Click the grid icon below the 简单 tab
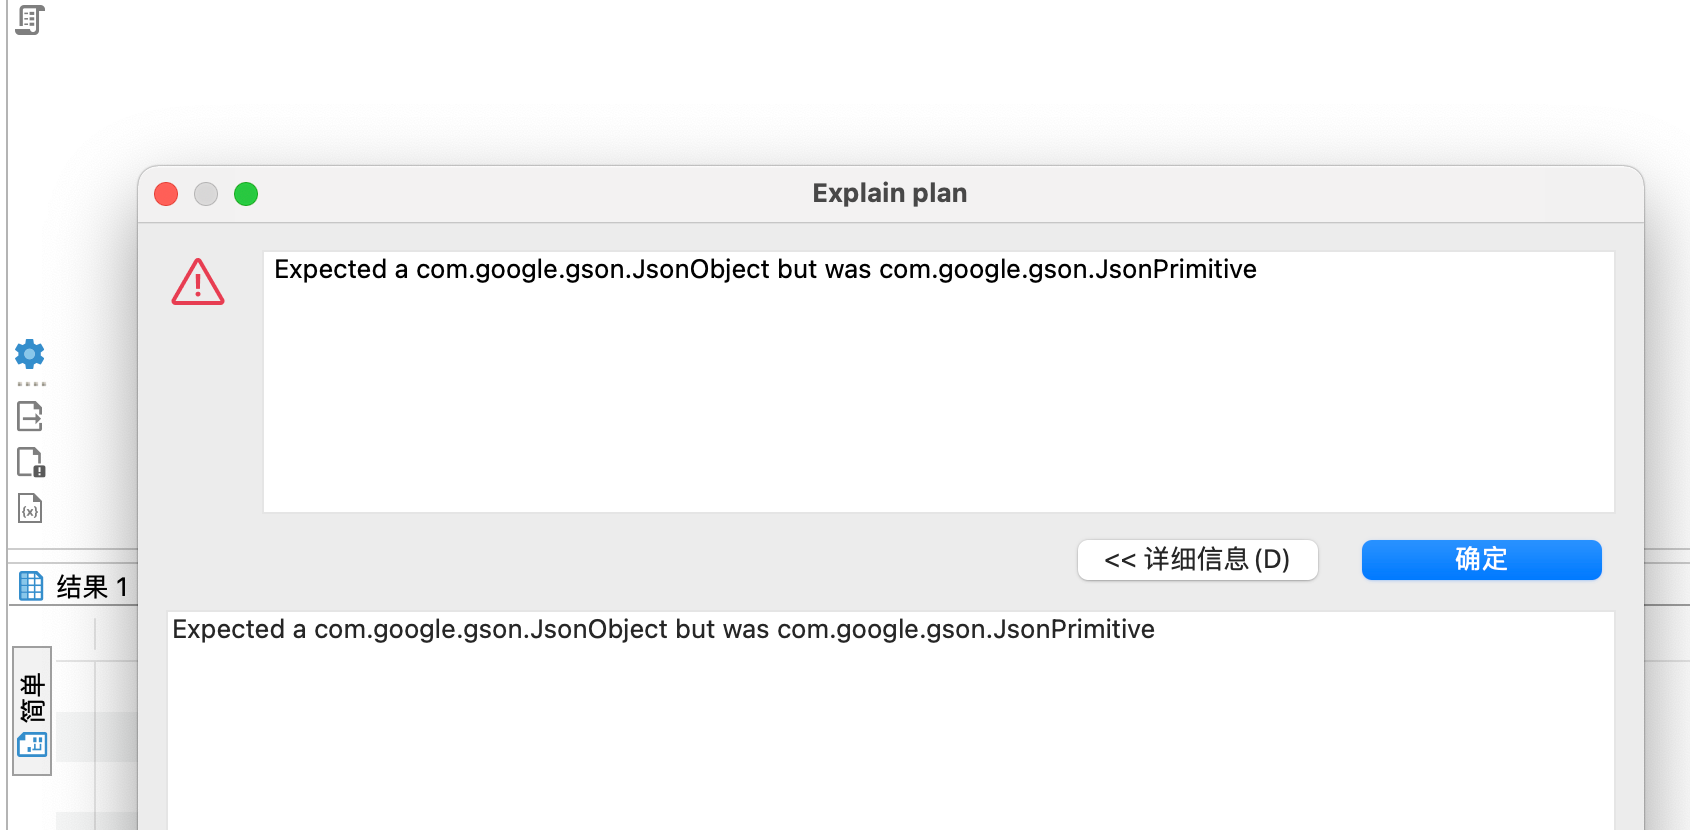 point(31,745)
